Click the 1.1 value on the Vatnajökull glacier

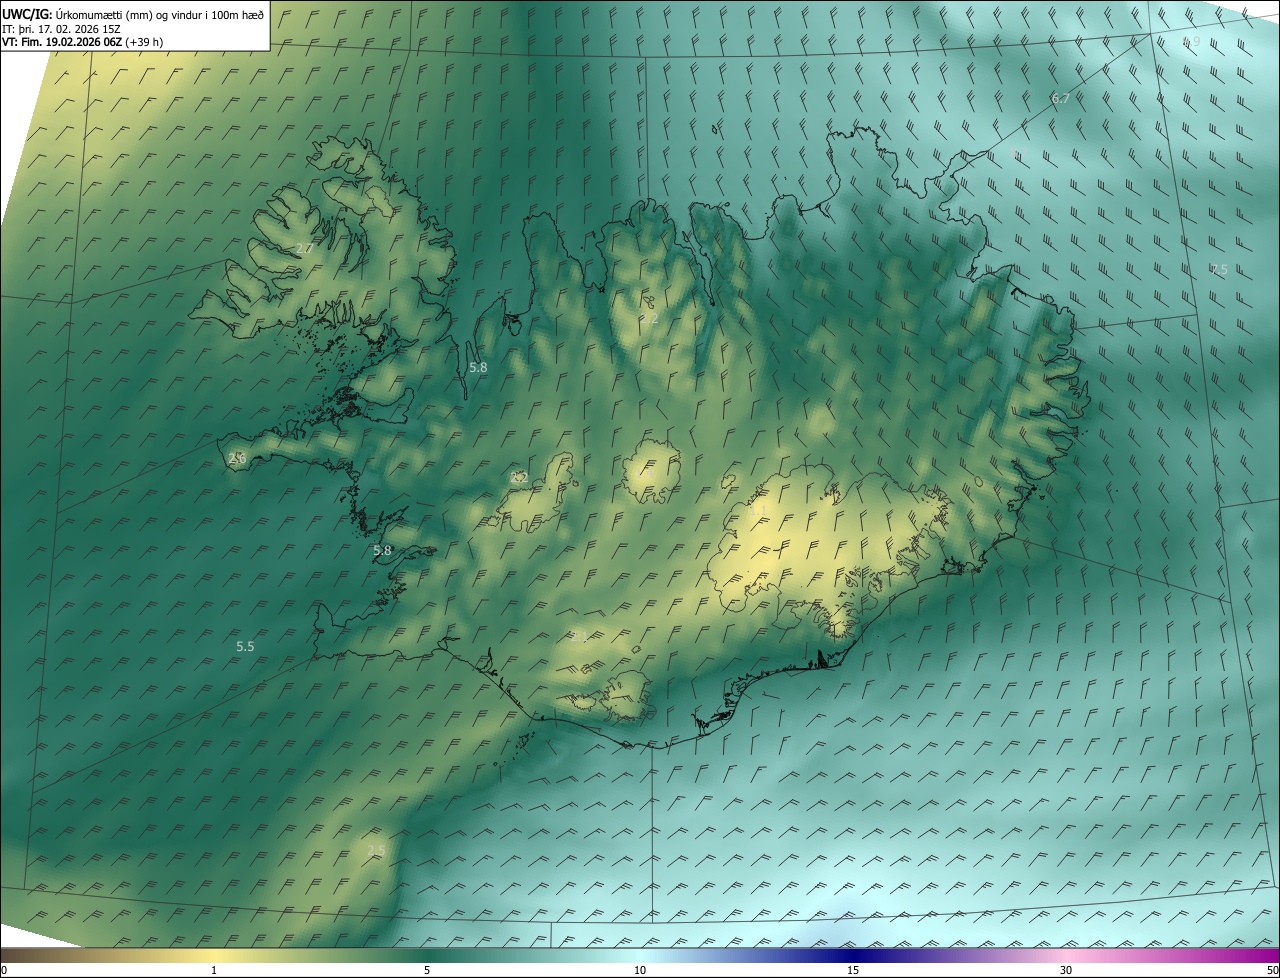(758, 511)
